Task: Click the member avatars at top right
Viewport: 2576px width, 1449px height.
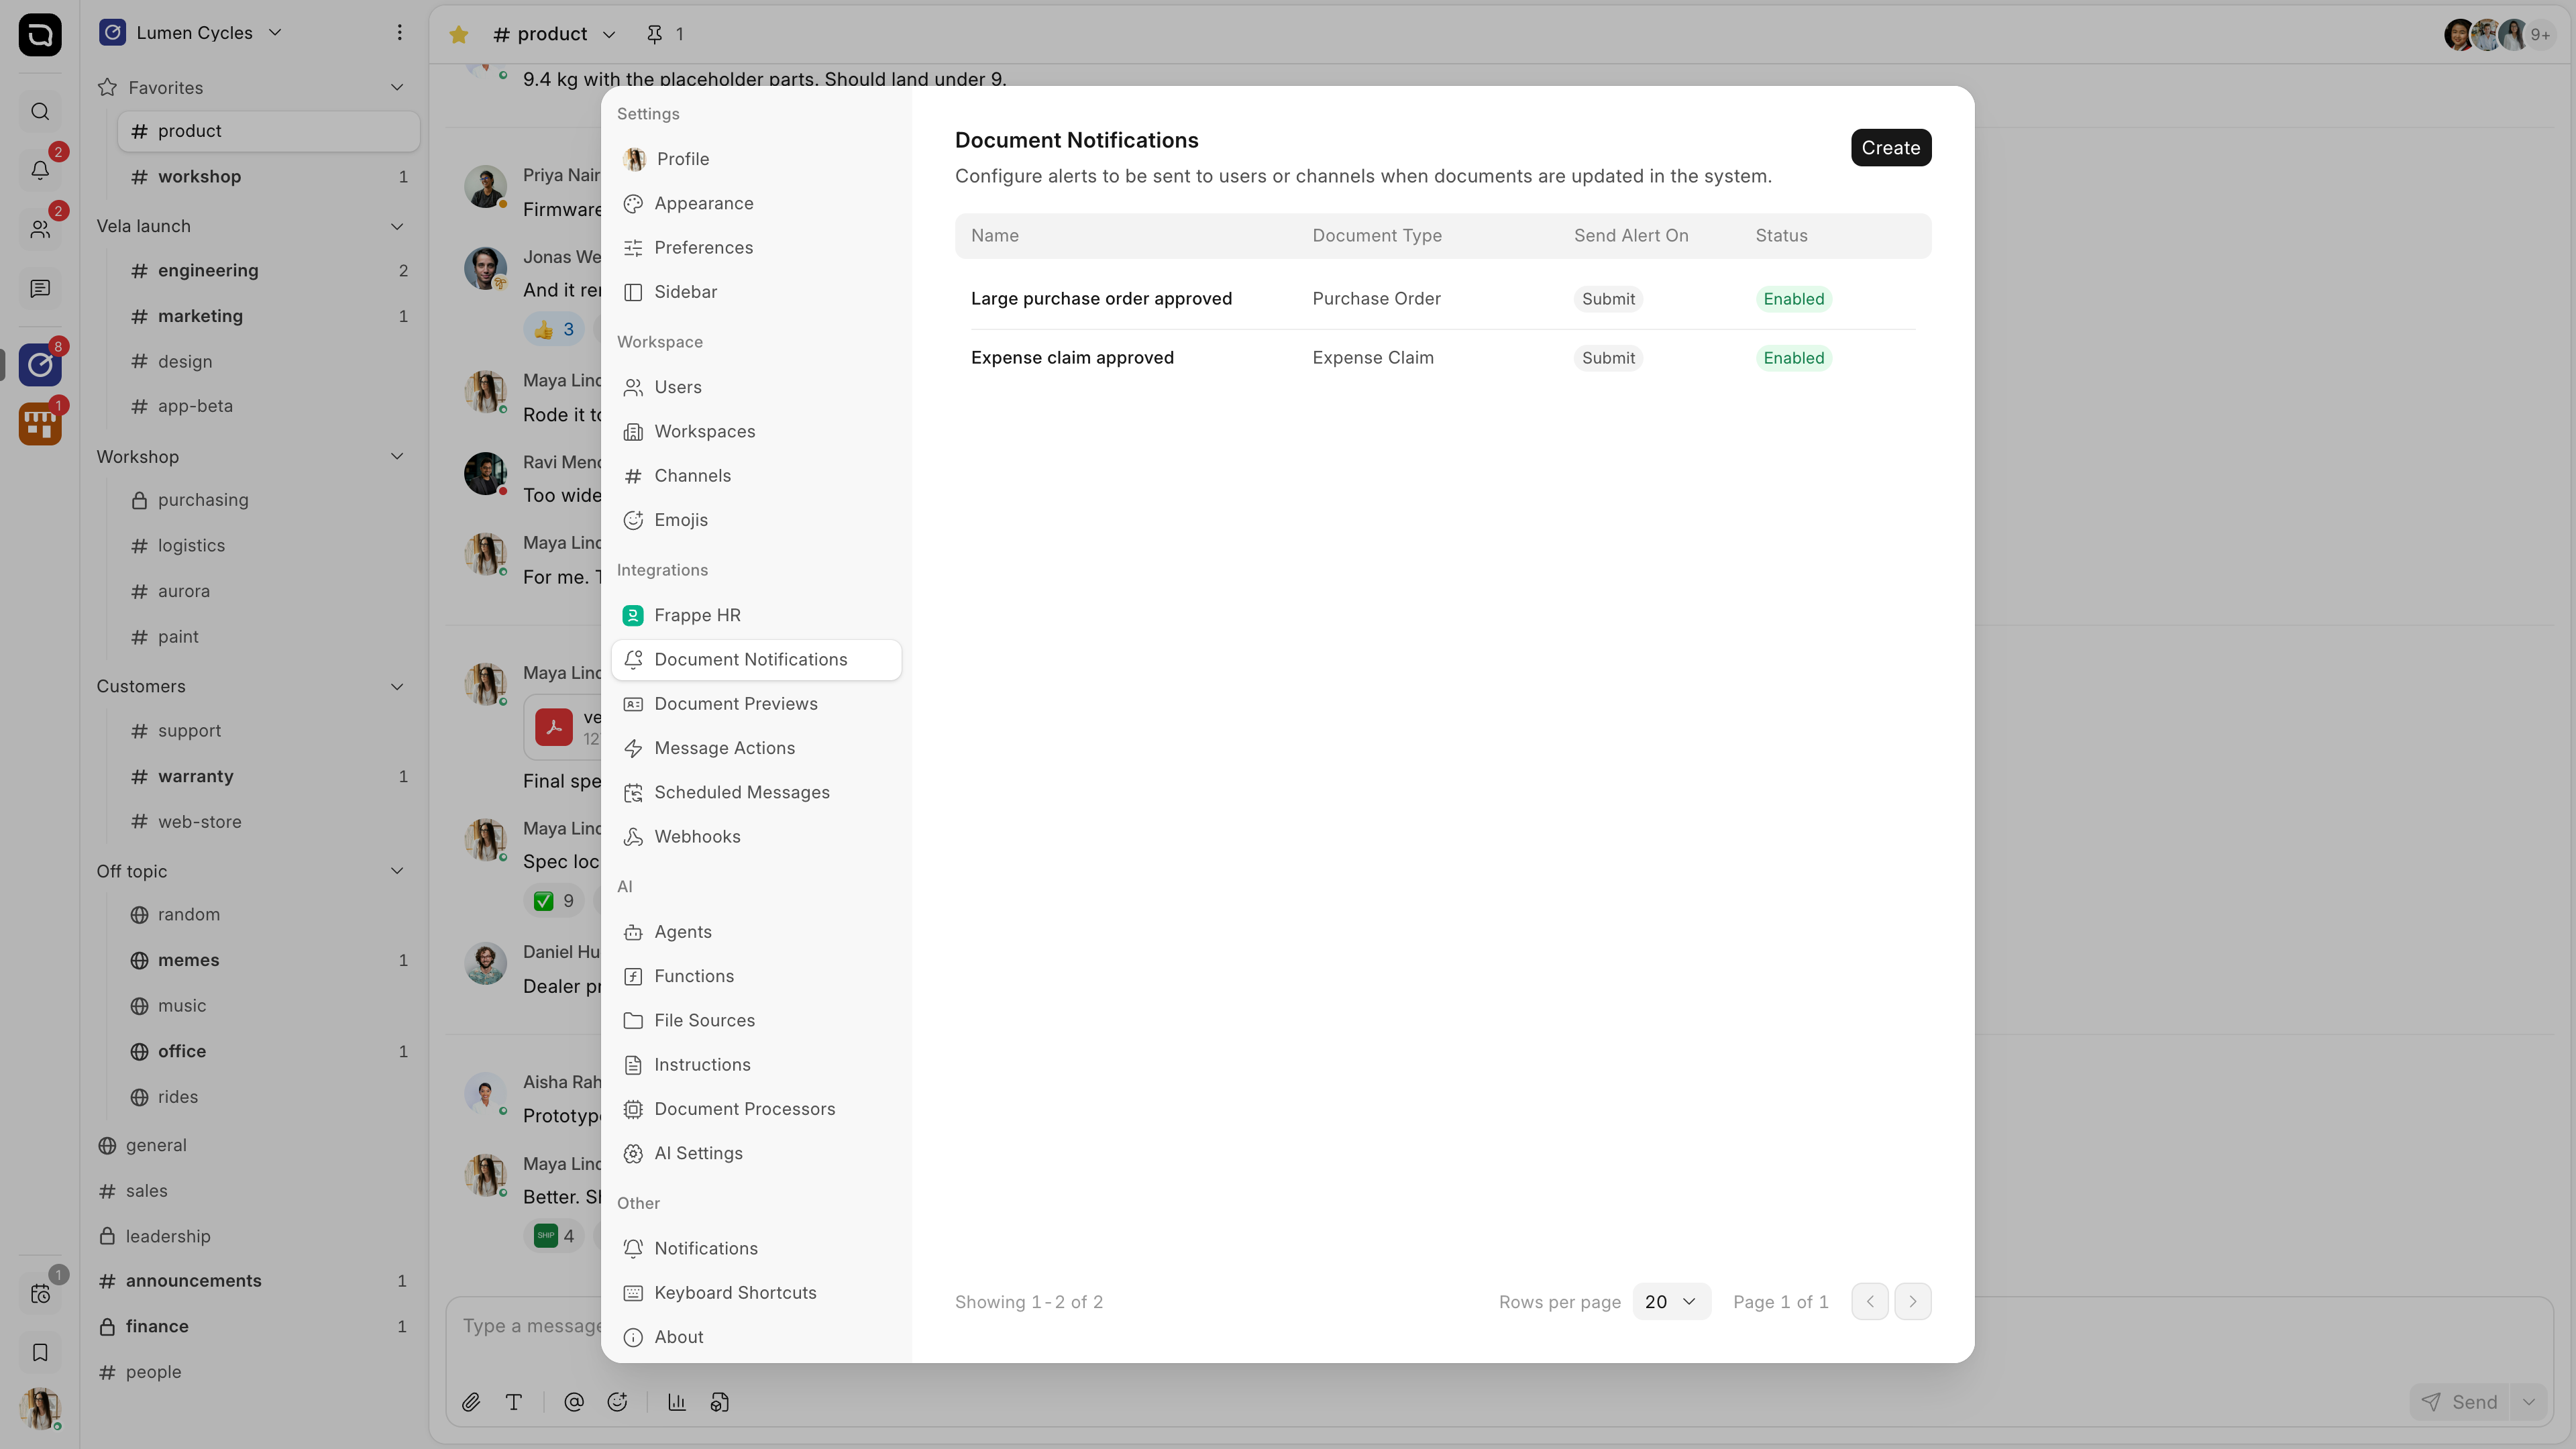Action: pyautogui.click(x=2499, y=34)
